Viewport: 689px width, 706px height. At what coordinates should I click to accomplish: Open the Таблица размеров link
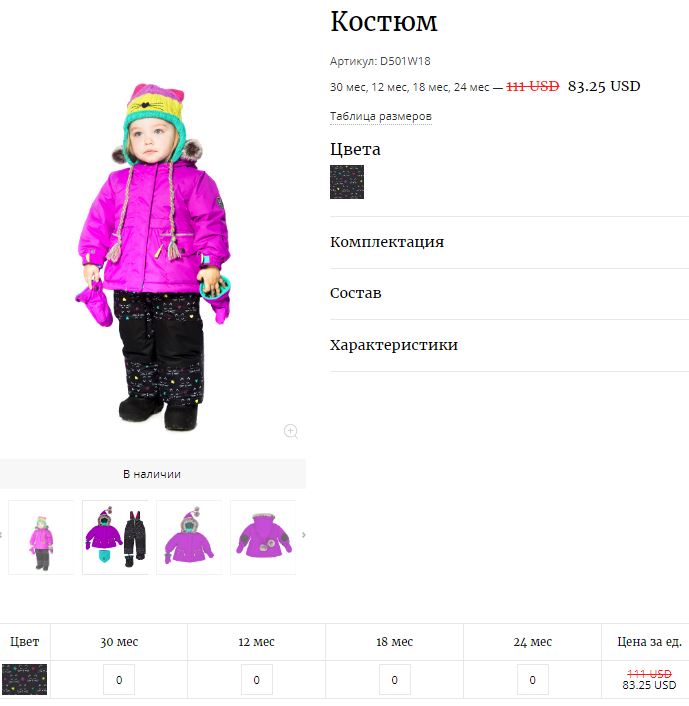click(x=381, y=116)
